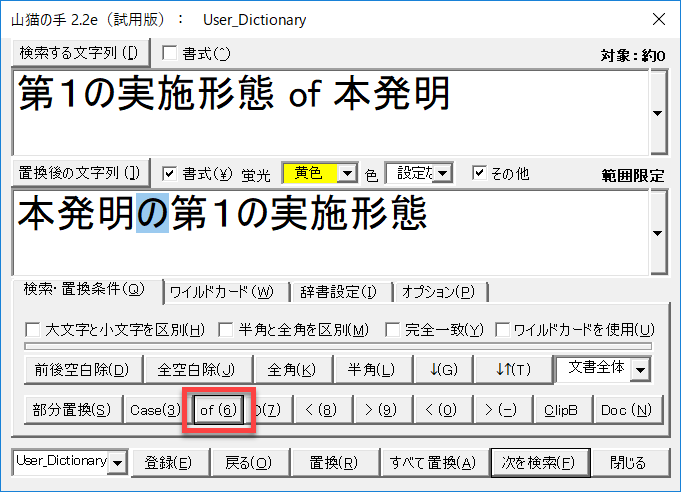Viewport: 681px width, 492px height.
Task: Click the highlighted of (6) button
Action: point(218,410)
